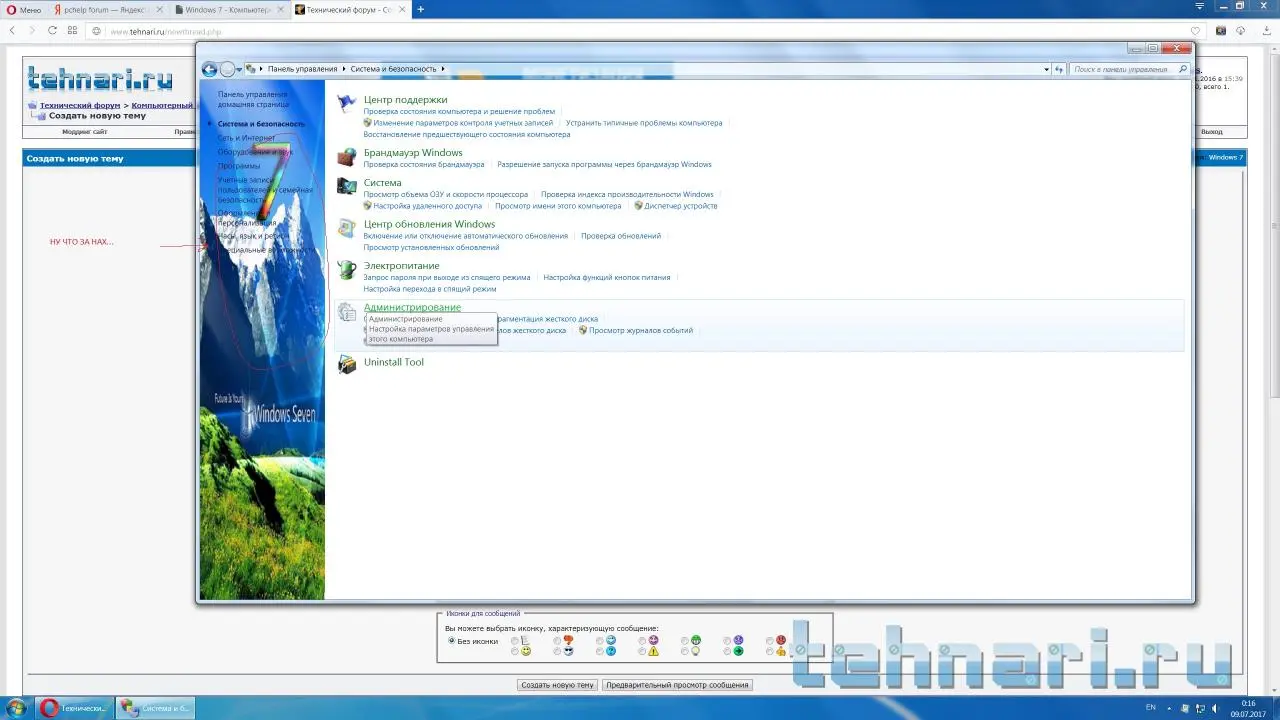Click the Система computer icon
1280x720 pixels.
(x=346, y=186)
